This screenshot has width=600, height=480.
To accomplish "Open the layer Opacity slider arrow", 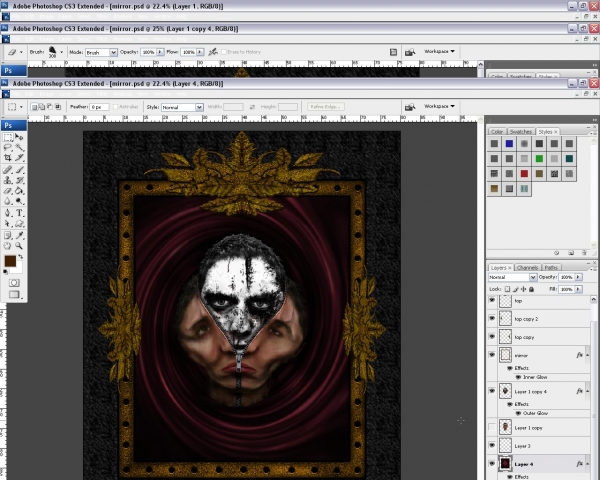I will [x=578, y=277].
